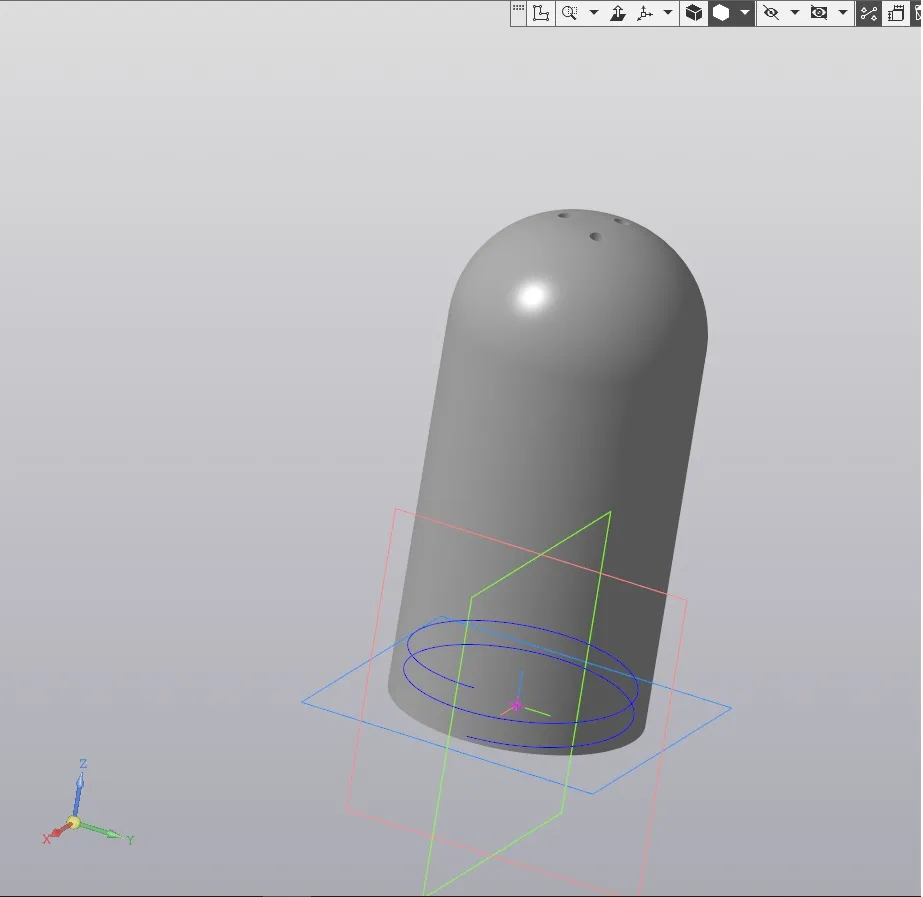Open hide objects dropdown arrow
The image size is (923, 897).
[794, 13]
